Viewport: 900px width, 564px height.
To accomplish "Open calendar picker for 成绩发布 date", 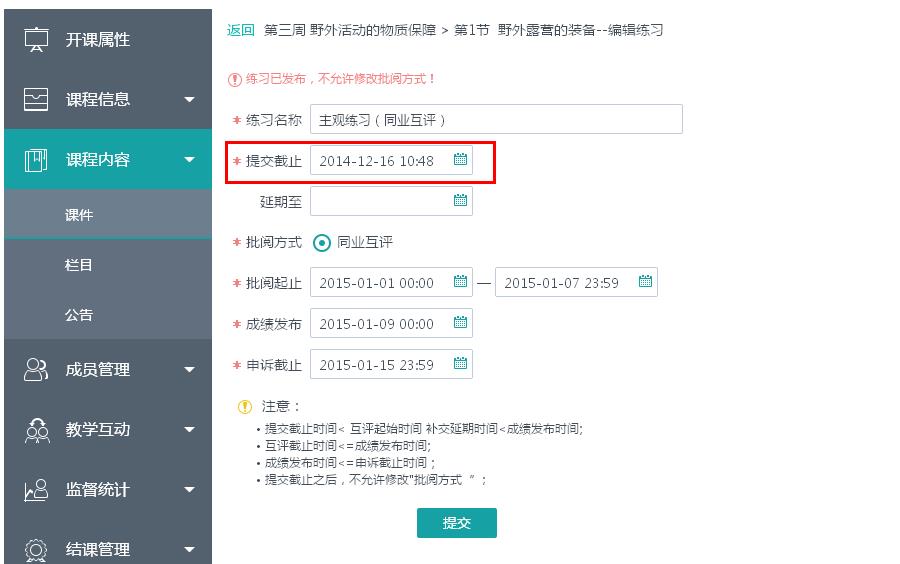I will (x=460, y=323).
